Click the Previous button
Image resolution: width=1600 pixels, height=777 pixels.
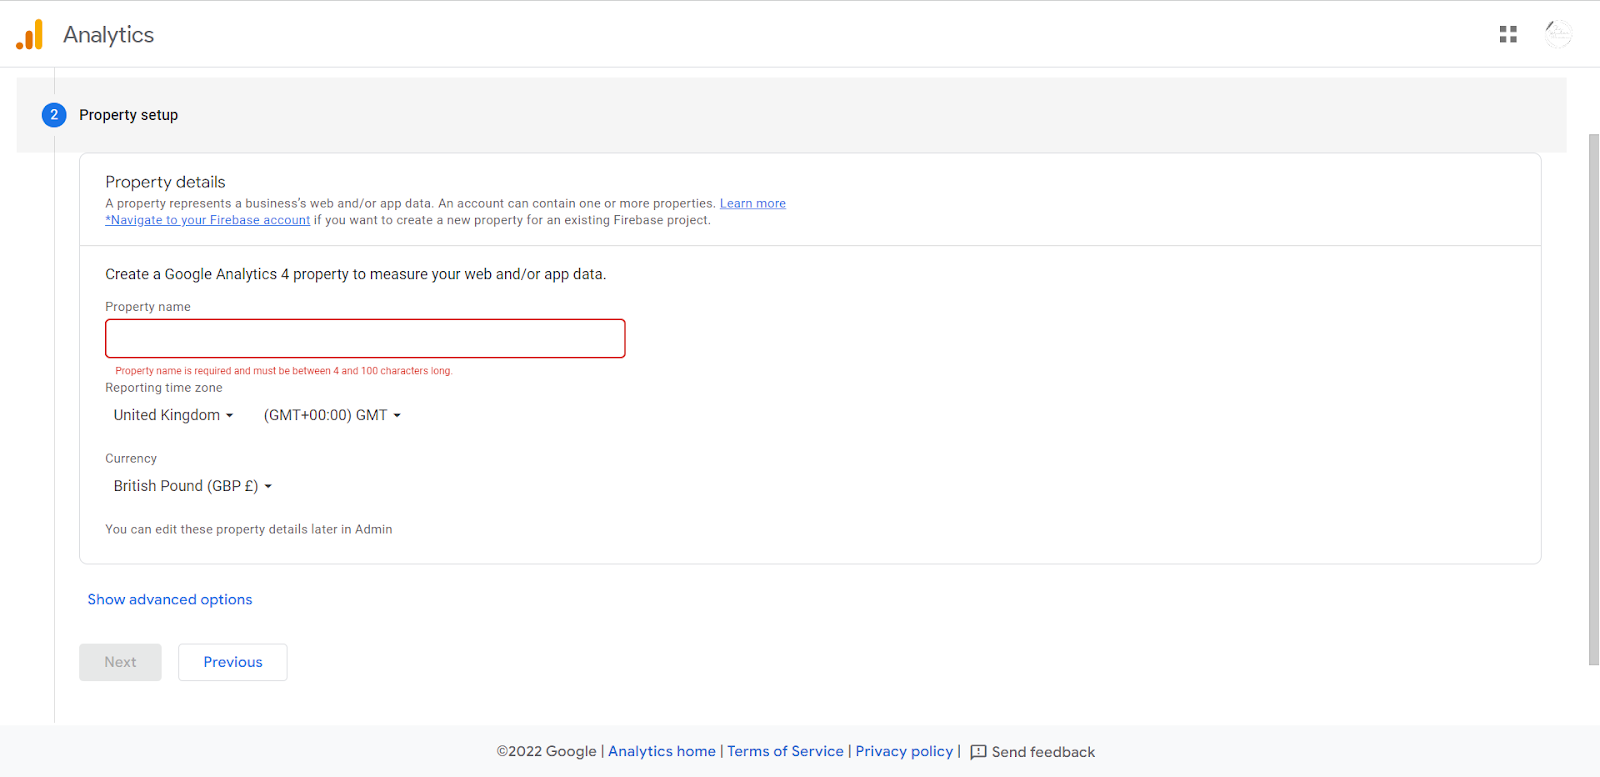click(233, 662)
